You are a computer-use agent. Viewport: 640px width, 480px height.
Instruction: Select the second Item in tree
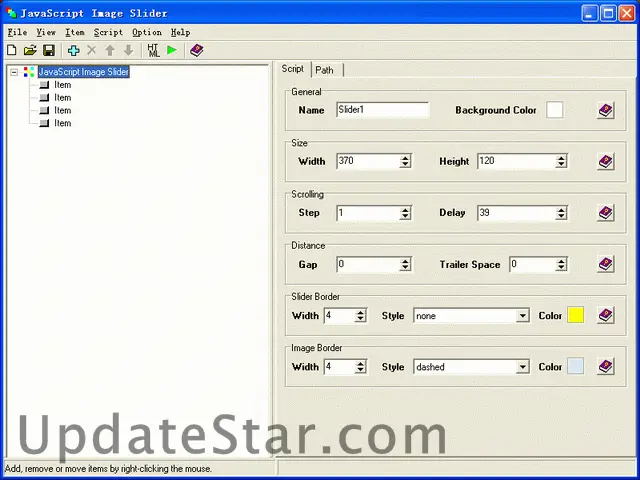[62, 98]
